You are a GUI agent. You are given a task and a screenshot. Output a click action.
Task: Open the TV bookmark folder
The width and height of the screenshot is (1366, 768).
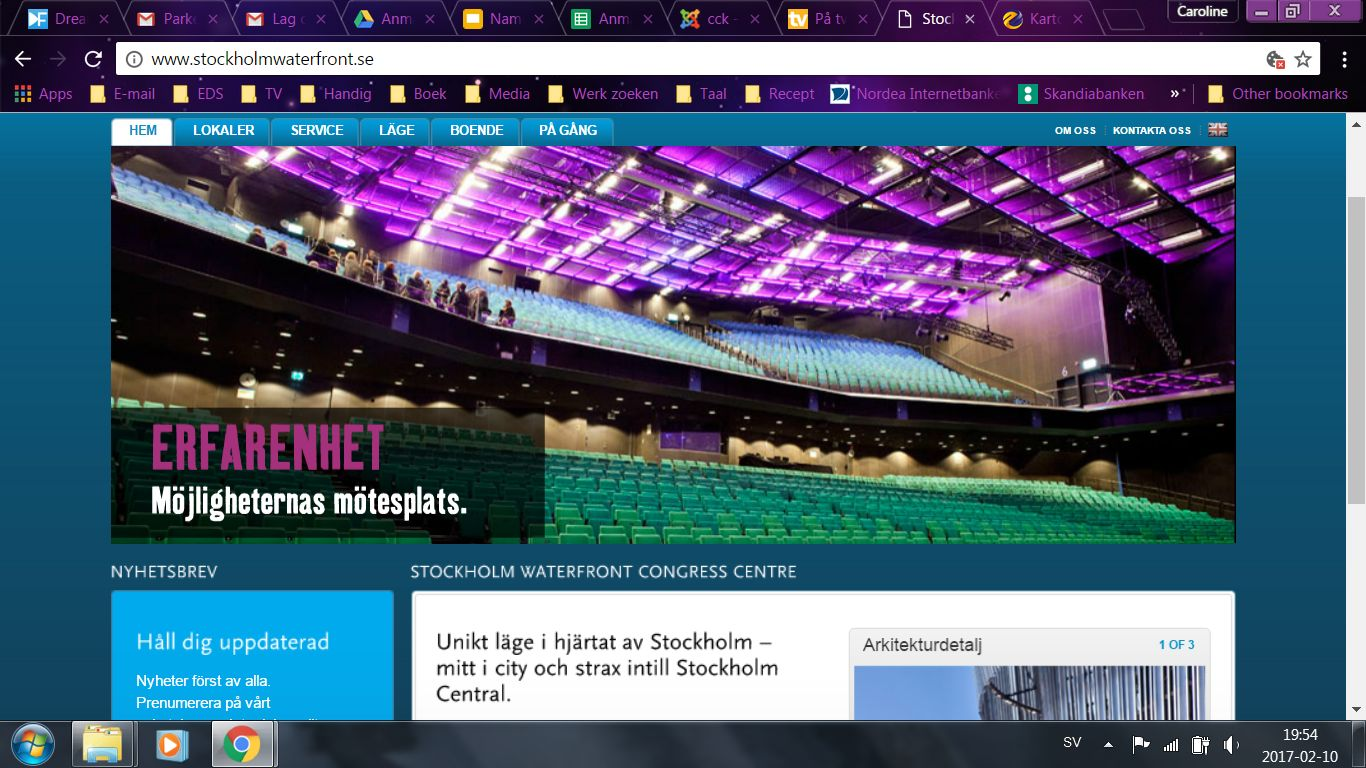point(262,94)
